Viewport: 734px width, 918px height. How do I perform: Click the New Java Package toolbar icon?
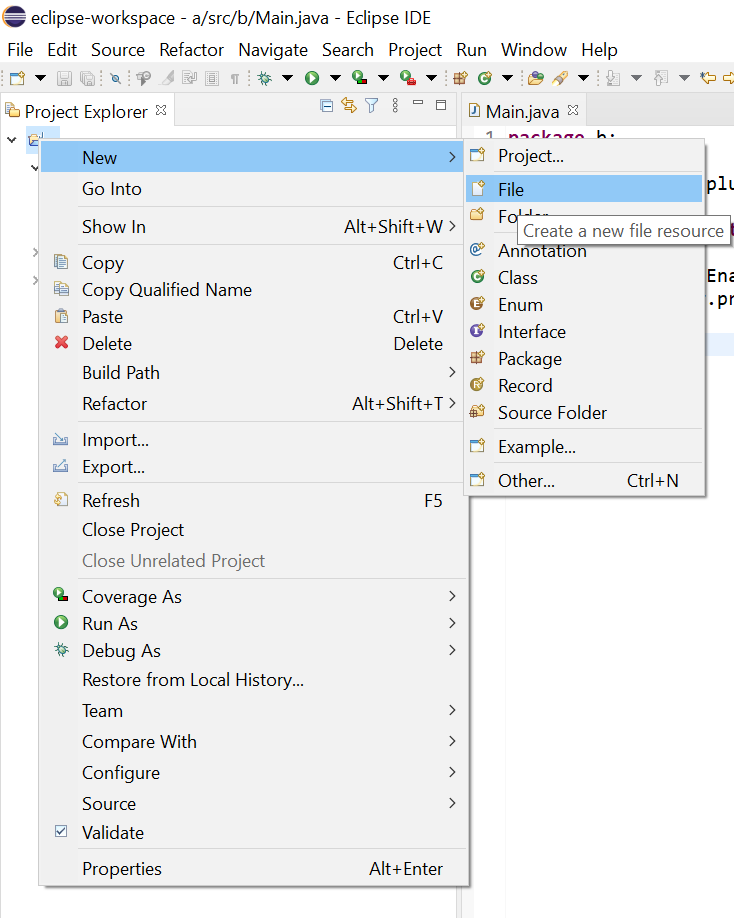pos(461,78)
